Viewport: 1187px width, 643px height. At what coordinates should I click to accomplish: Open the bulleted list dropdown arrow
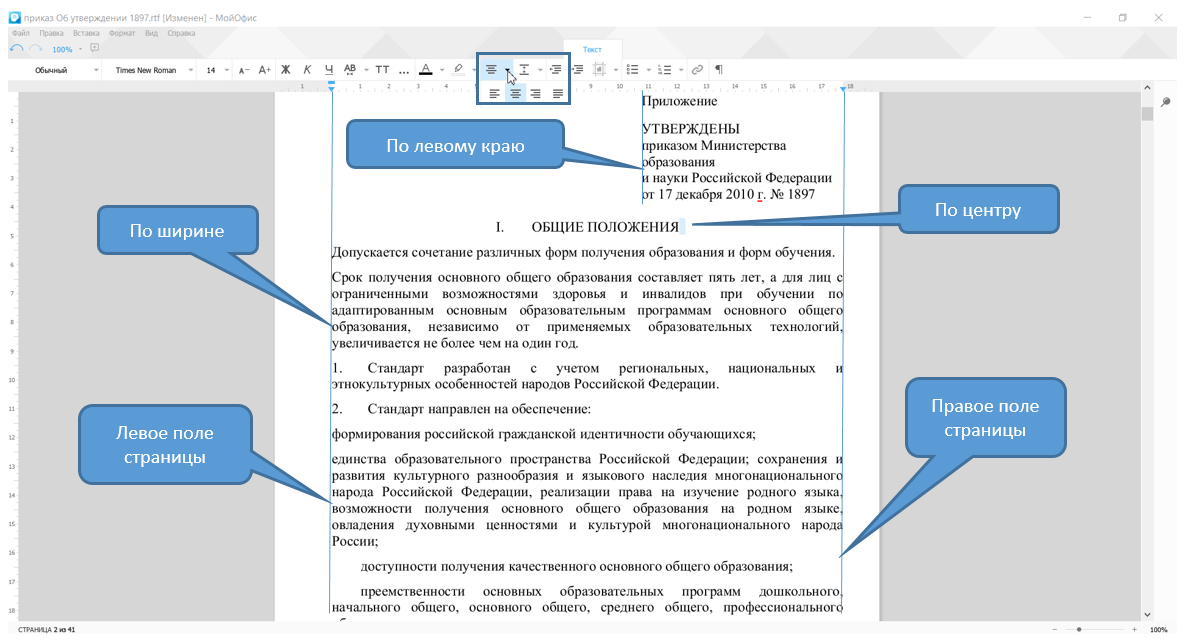point(649,70)
